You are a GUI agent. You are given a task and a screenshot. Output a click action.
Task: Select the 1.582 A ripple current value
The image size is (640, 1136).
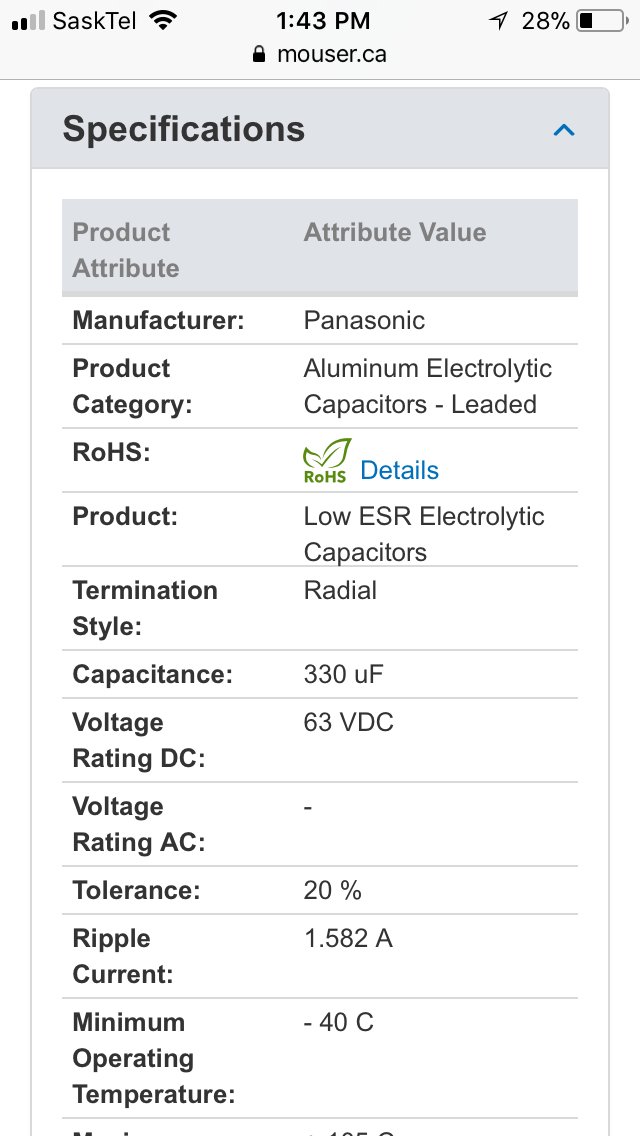pos(348,939)
